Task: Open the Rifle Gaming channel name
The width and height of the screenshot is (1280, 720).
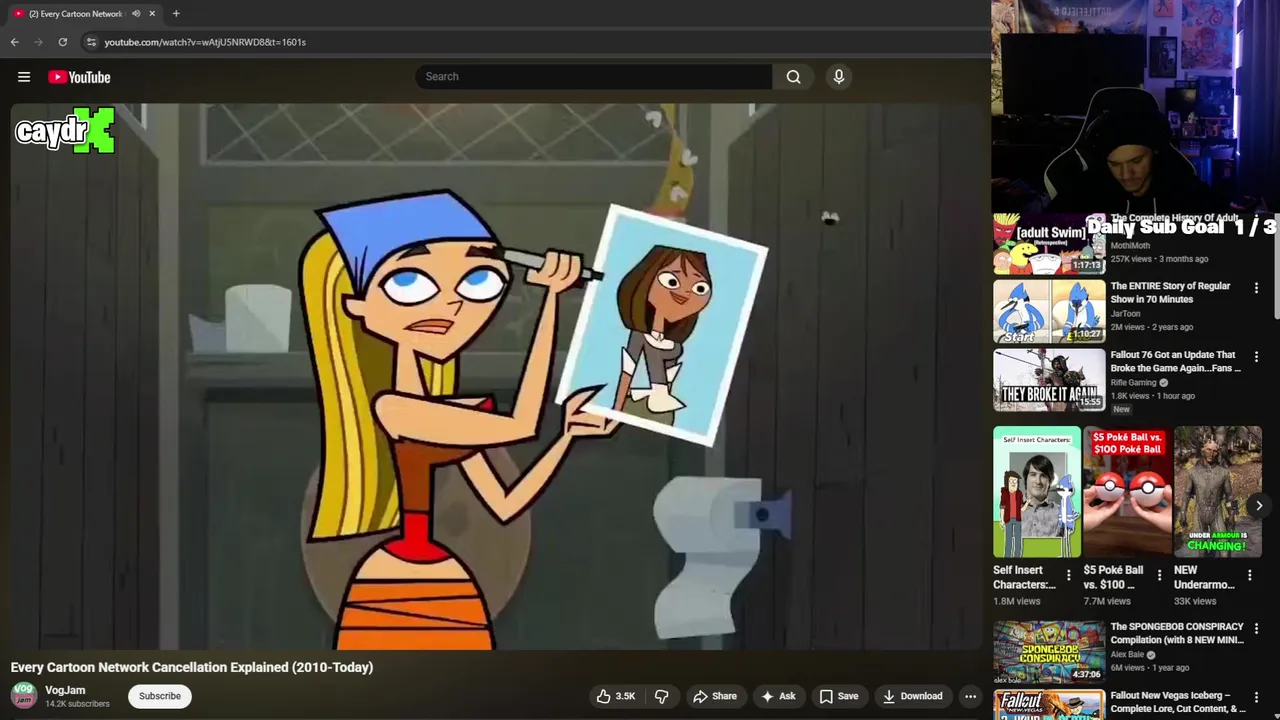Action: point(1133,382)
